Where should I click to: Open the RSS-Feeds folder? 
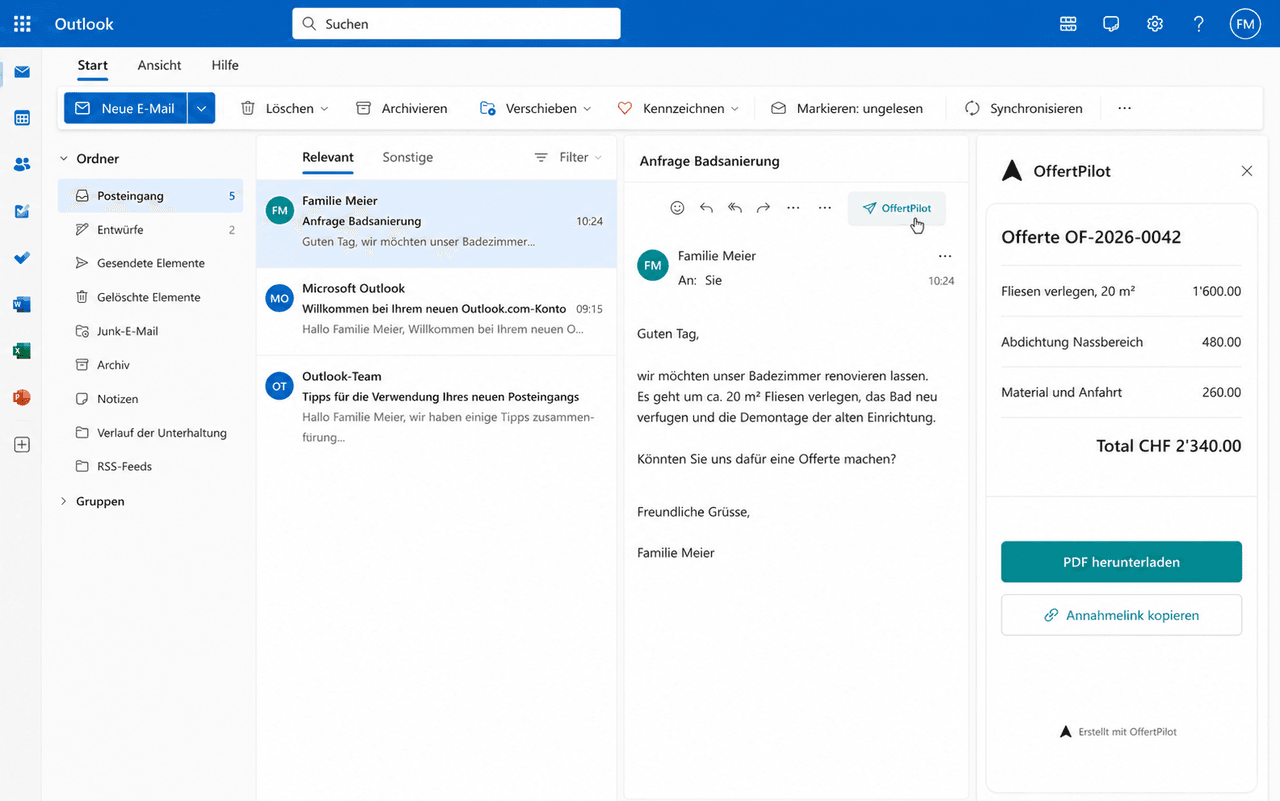pyautogui.click(x=150, y=466)
